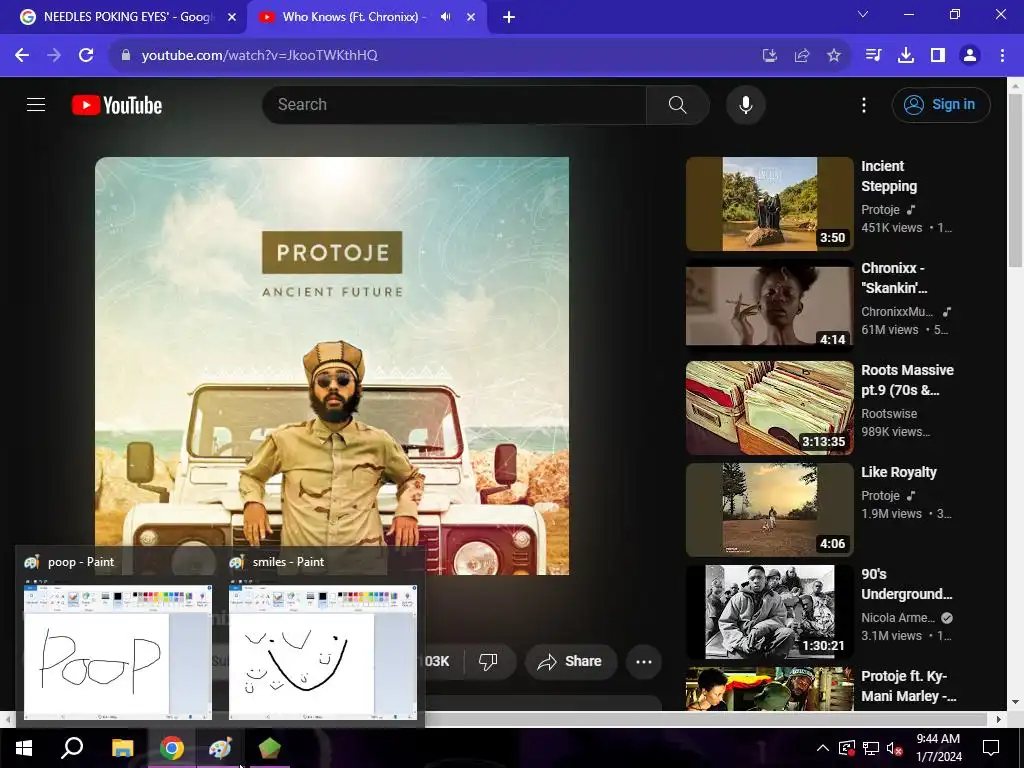
Task: Dislike the video with the thumbs-down button
Action: point(488,662)
